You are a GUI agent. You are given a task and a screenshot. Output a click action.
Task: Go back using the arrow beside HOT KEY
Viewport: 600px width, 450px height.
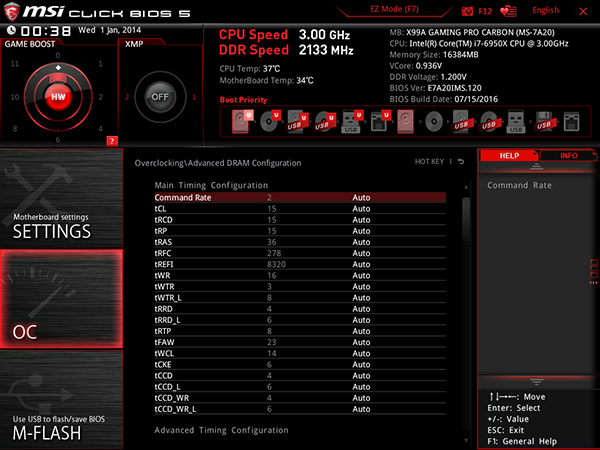461,161
